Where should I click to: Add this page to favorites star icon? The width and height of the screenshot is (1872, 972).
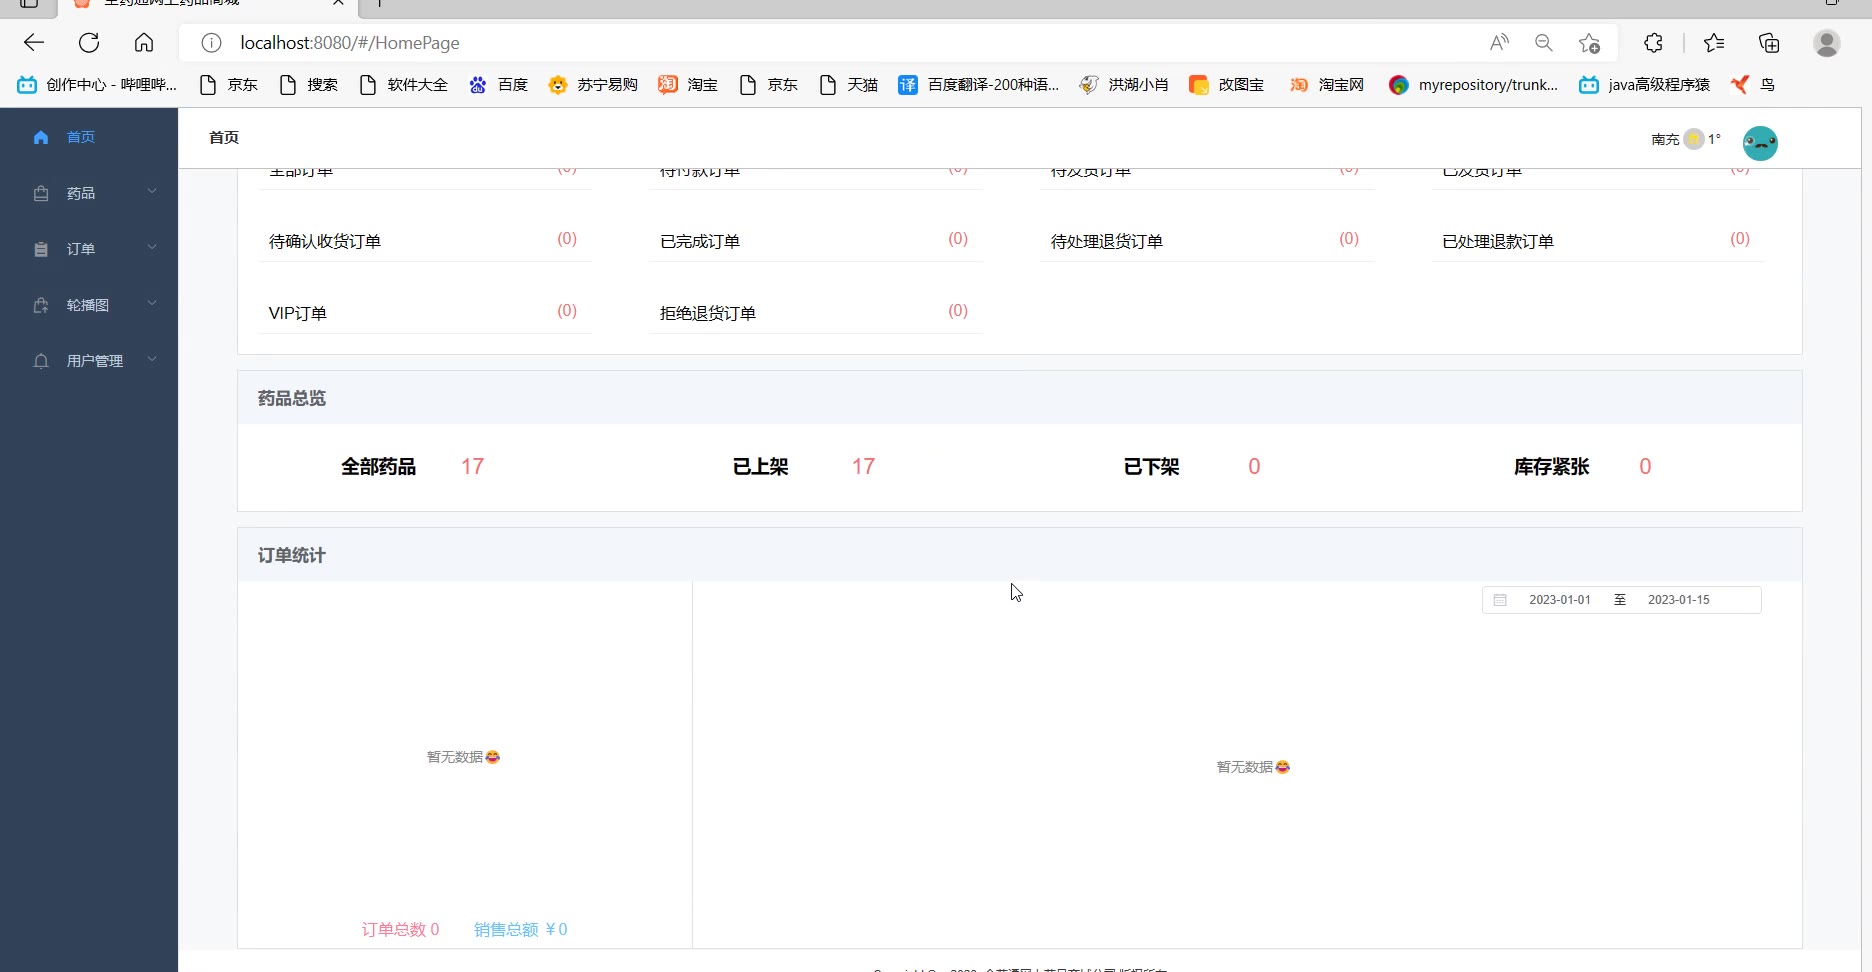1589,43
